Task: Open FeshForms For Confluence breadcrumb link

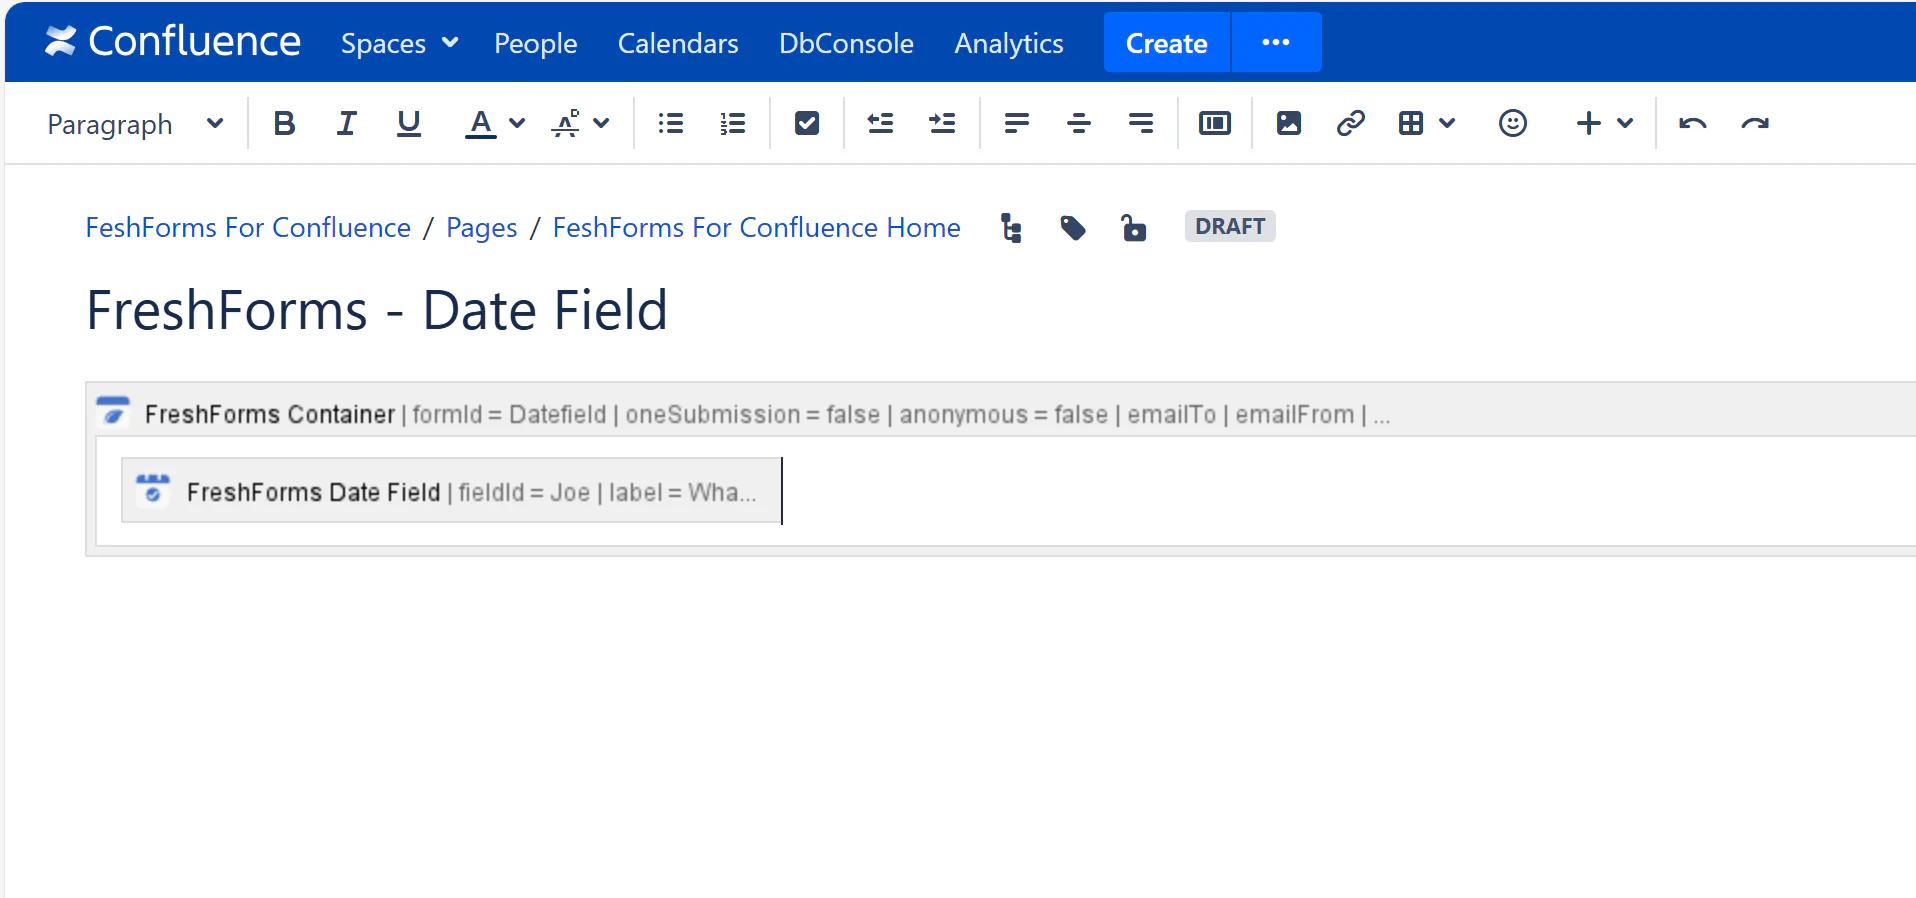Action: pos(248,227)
